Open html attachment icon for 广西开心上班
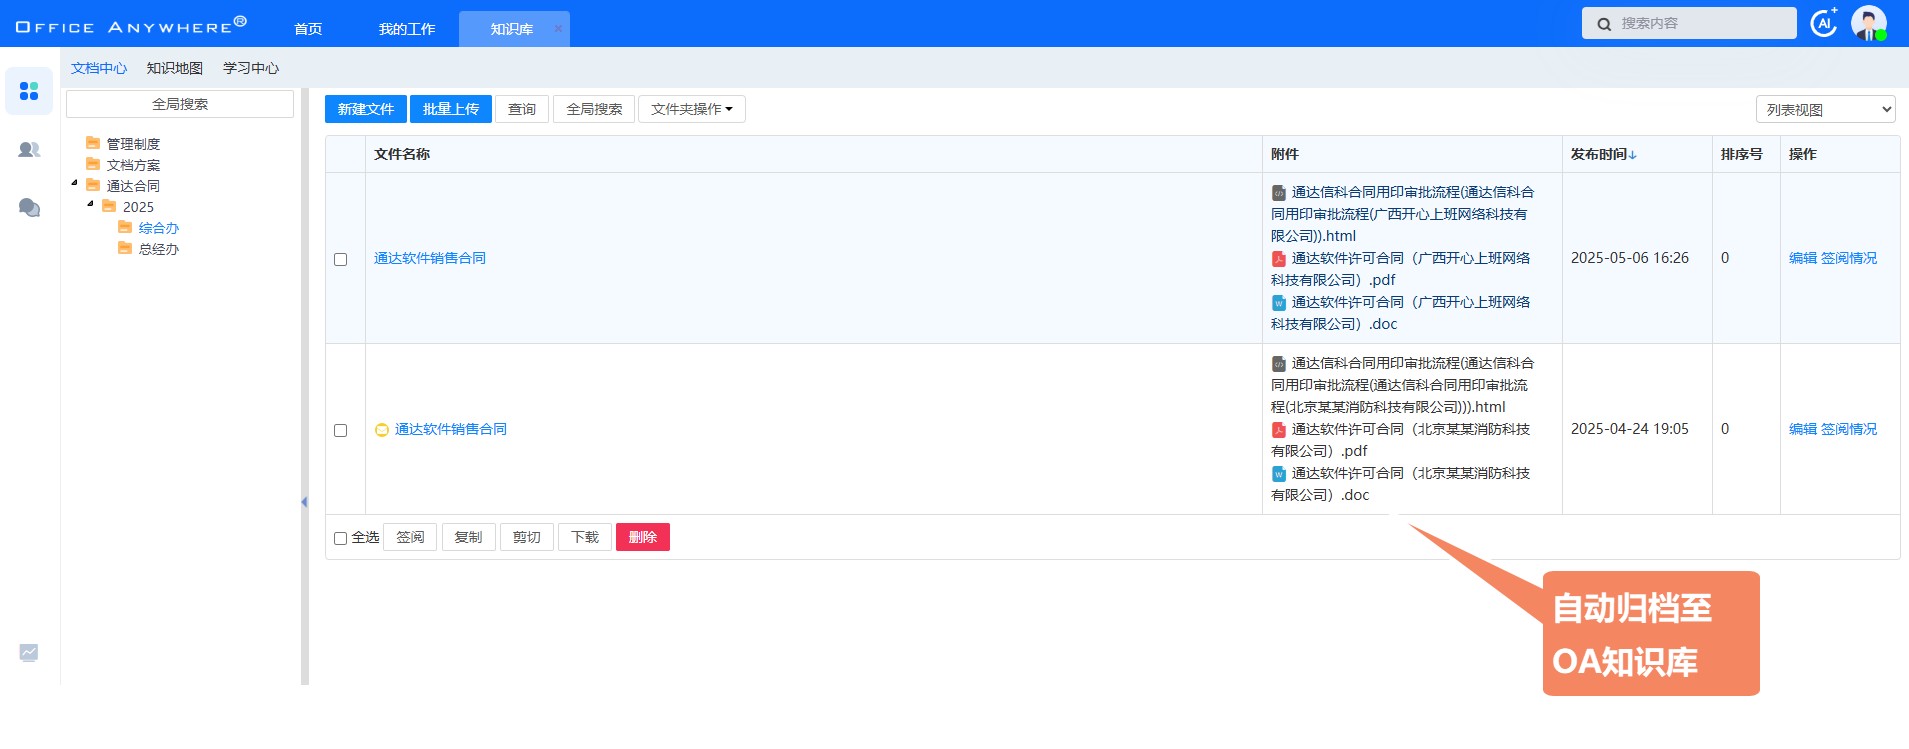Image resolution: width=1909 pixels, height=749 pixels. 1279,193
